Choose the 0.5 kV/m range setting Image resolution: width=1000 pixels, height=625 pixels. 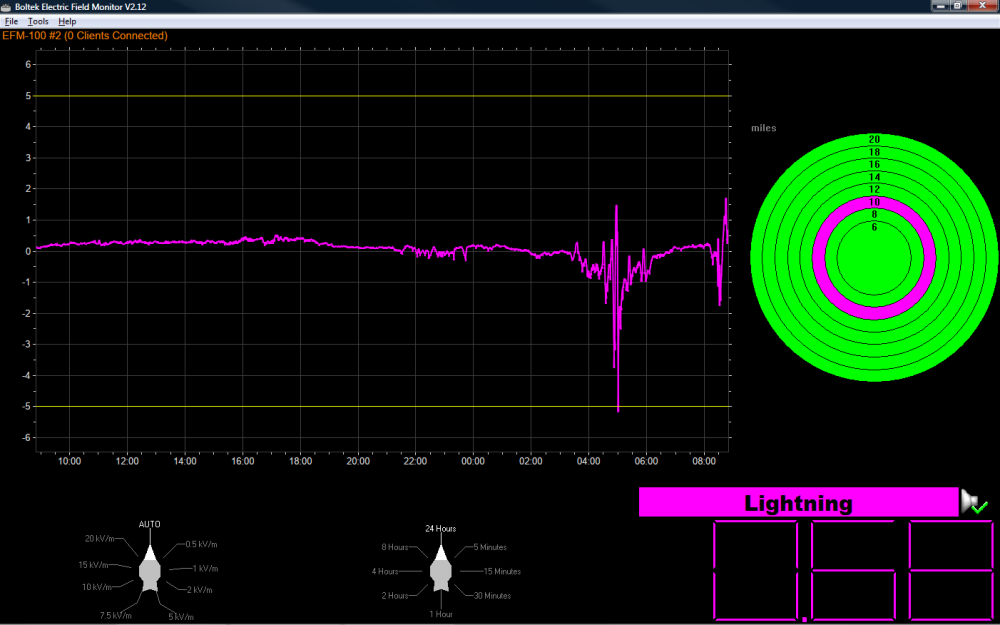coord(203,545)
